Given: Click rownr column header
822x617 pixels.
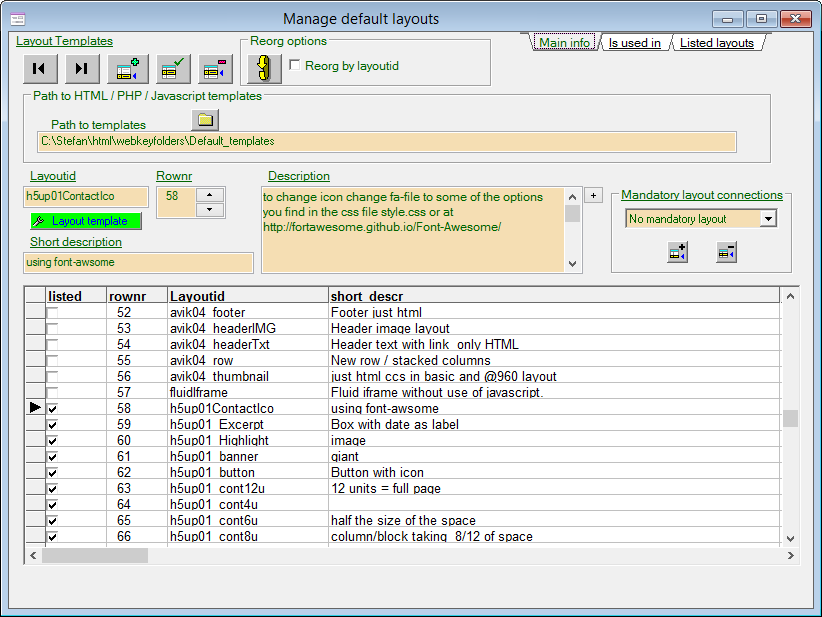Looking at the screenshot, I should point(137,296).
